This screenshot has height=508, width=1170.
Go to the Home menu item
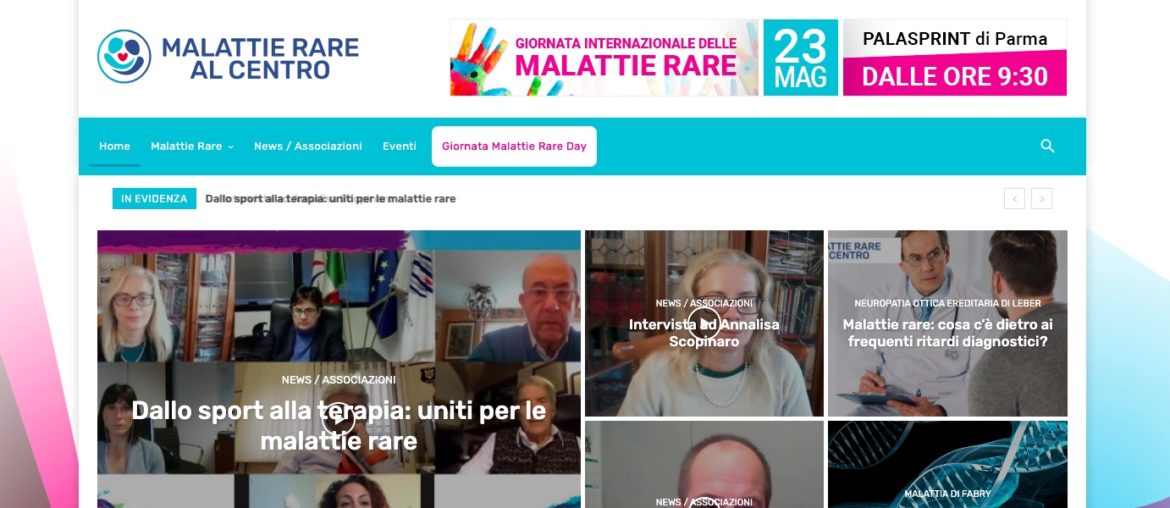tap(114, 146)
